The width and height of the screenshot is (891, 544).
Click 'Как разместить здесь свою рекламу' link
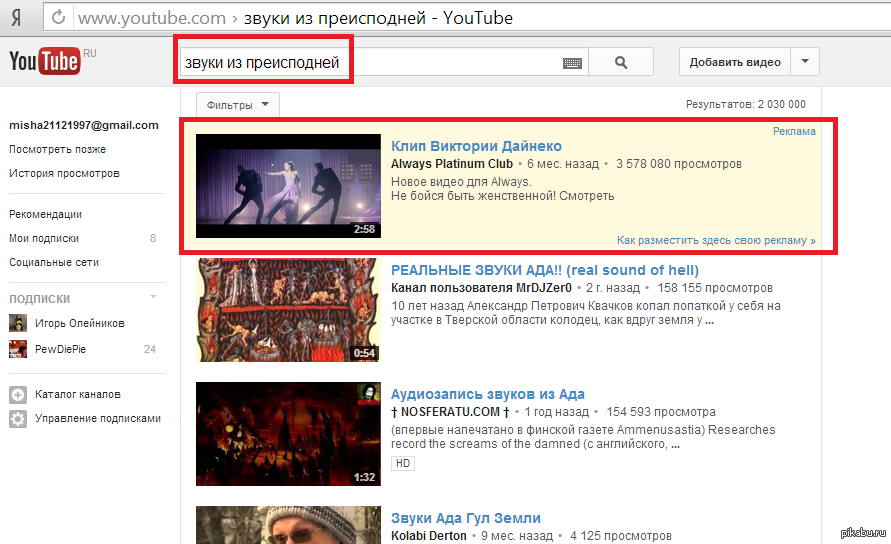[x=715, y=240]
